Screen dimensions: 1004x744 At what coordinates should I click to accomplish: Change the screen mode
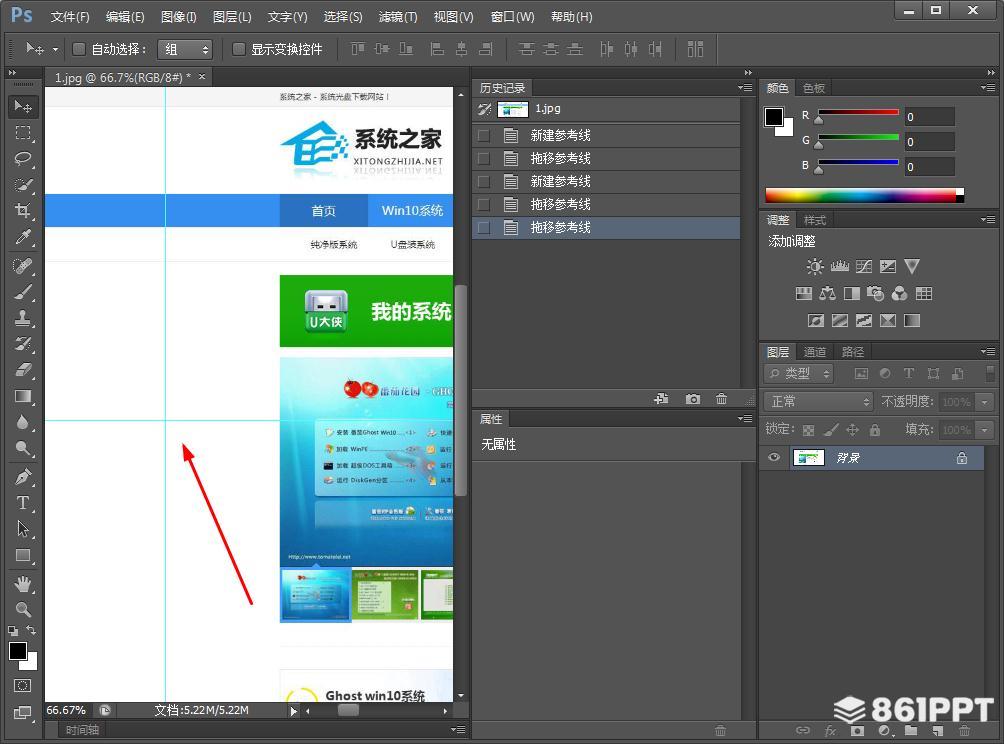click(x=22, y=712)
